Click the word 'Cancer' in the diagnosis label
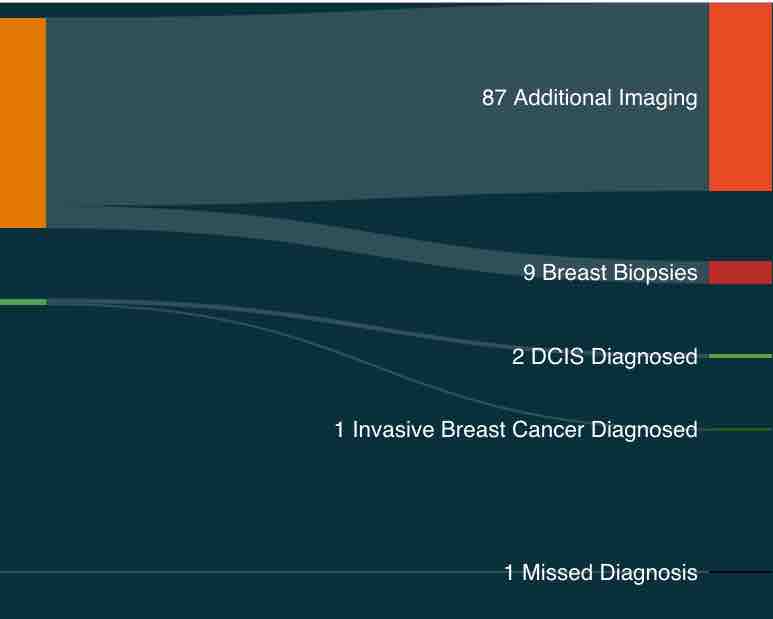 click(548, 429)
